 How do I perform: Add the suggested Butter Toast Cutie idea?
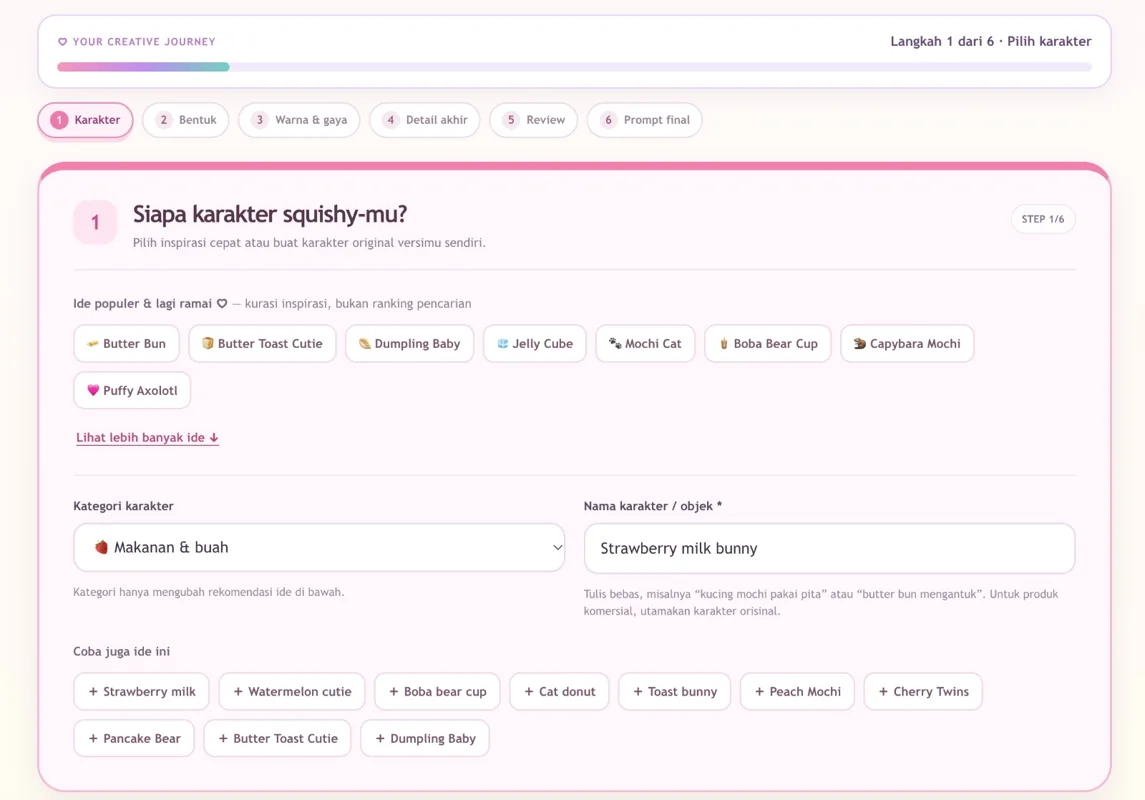coord(277,738)
